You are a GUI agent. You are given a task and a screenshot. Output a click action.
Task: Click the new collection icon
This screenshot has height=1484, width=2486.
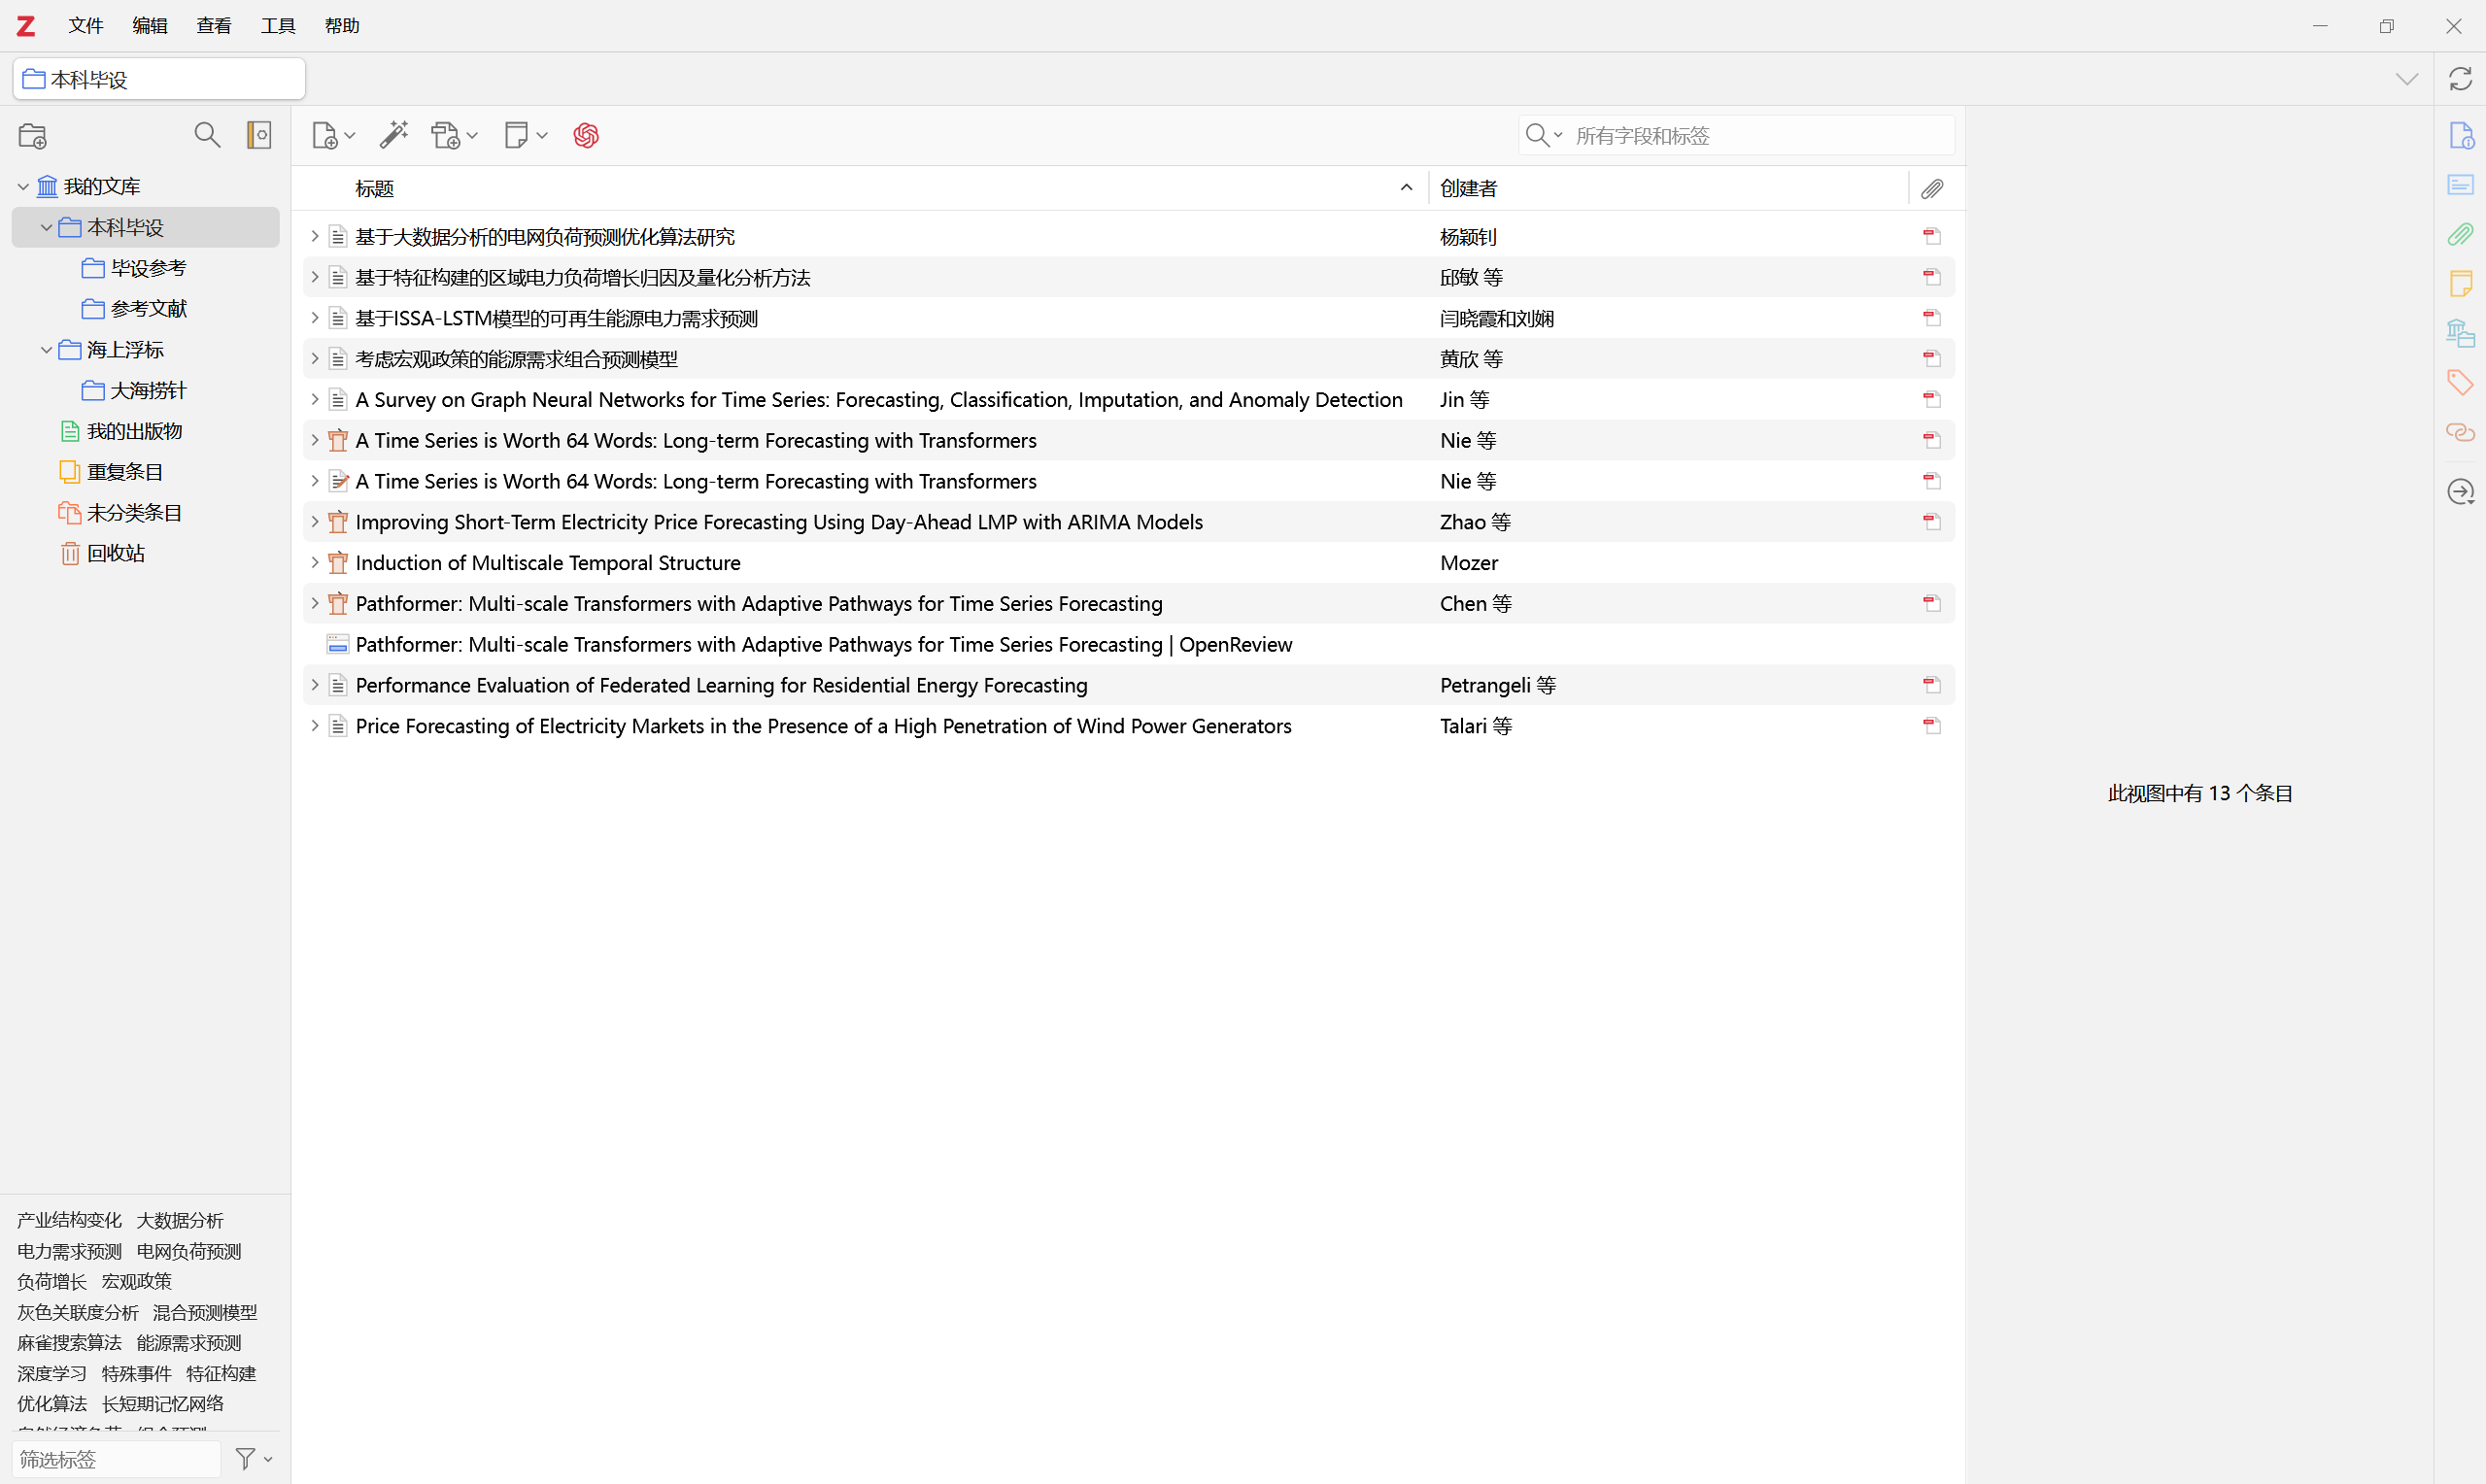pyautogui.click(x=32, y=136)
